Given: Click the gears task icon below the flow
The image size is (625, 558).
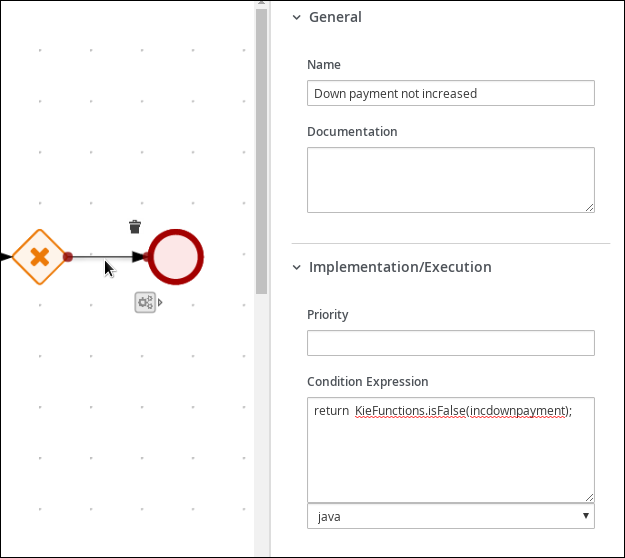Looking at the screenshot, I should coord(145,303).
